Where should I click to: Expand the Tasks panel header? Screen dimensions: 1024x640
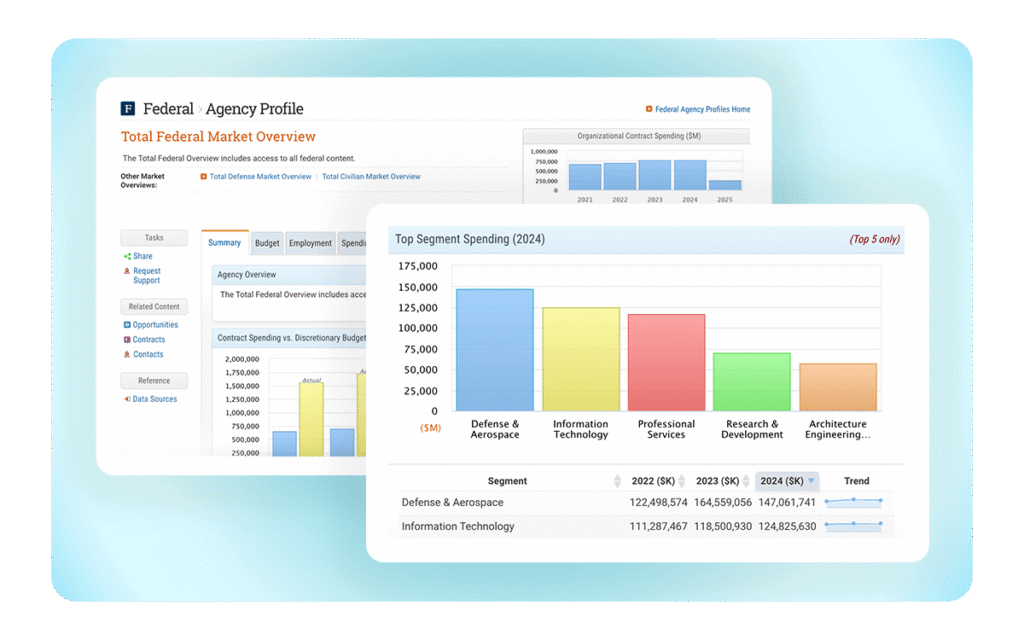153,237
